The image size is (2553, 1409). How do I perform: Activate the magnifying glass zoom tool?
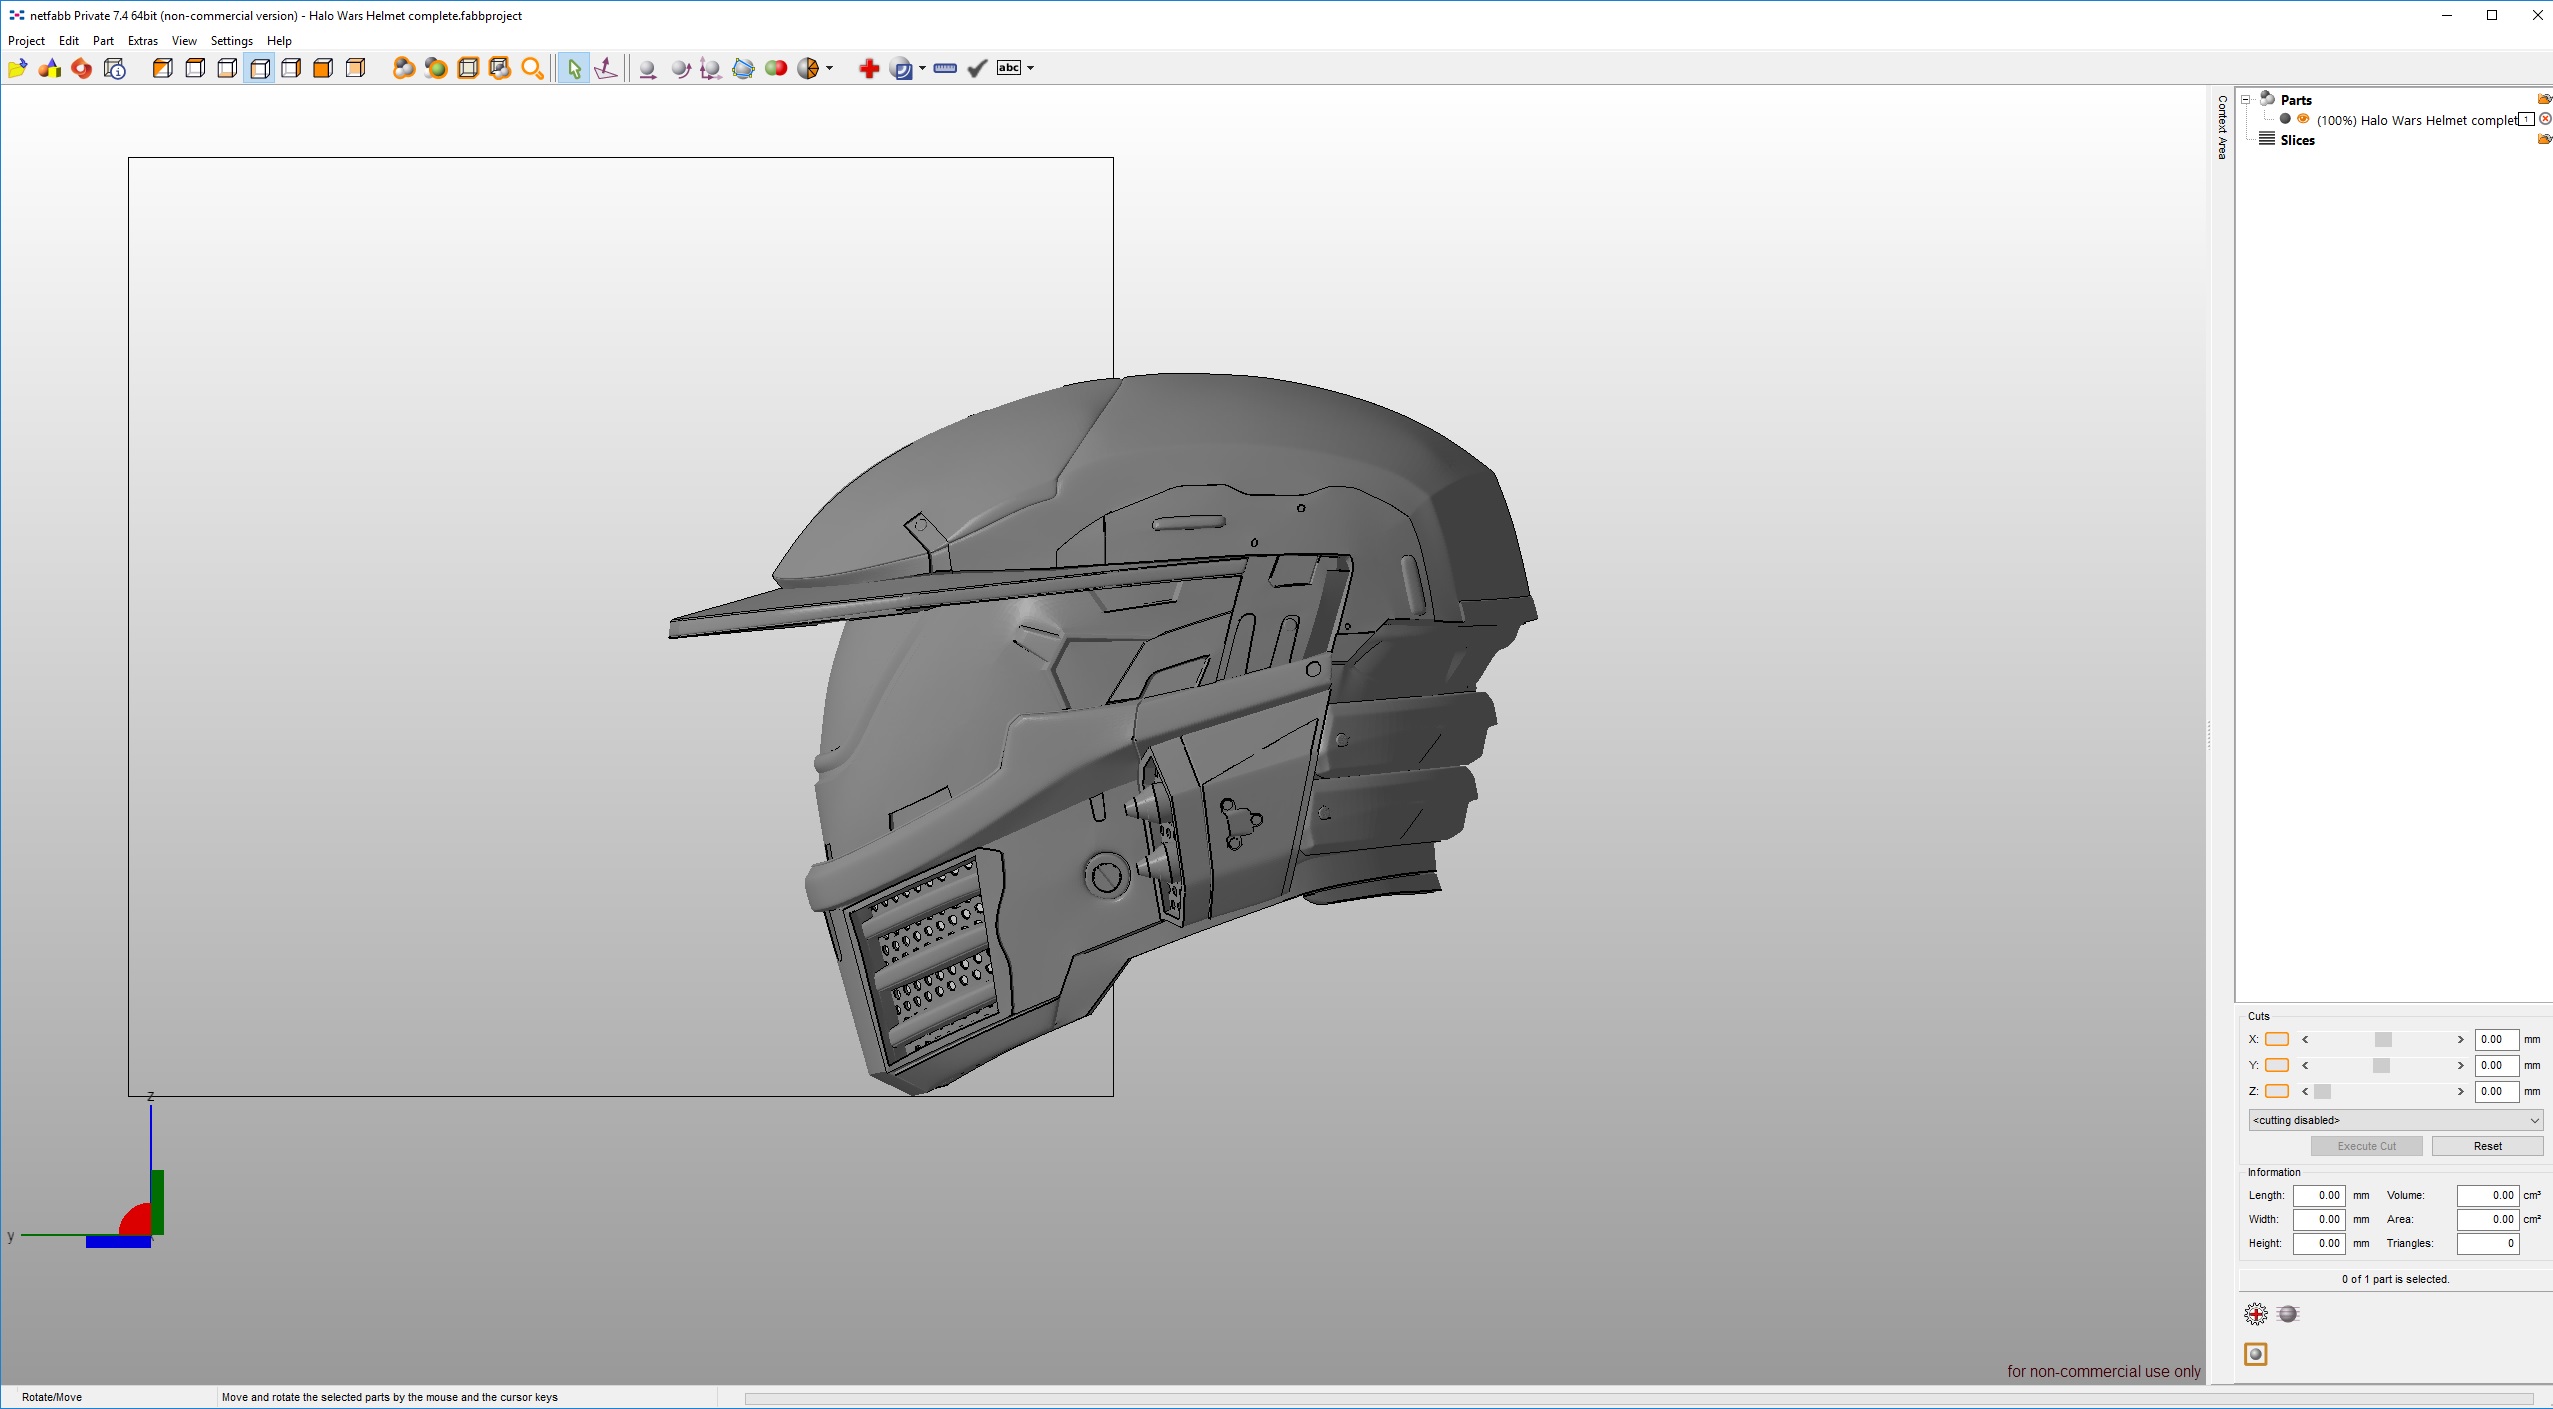pyautogui.click(x=533, y=68)
